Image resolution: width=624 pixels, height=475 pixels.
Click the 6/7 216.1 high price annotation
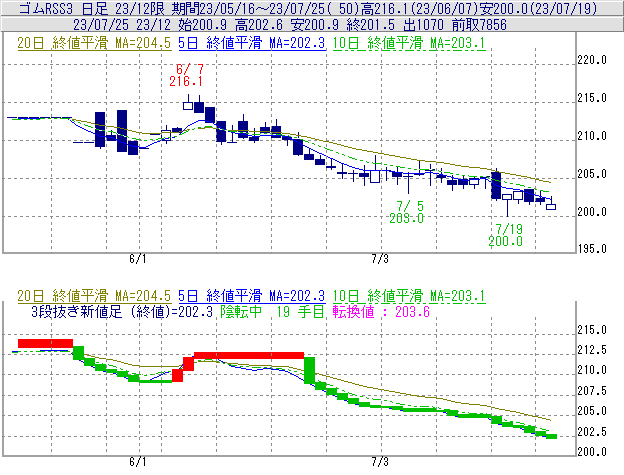186,75
